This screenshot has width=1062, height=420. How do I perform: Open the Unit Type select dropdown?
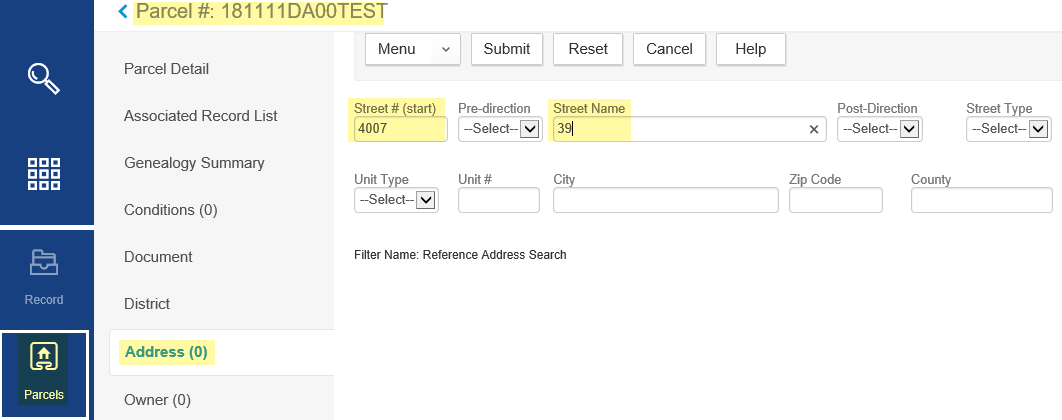[396, 200]
